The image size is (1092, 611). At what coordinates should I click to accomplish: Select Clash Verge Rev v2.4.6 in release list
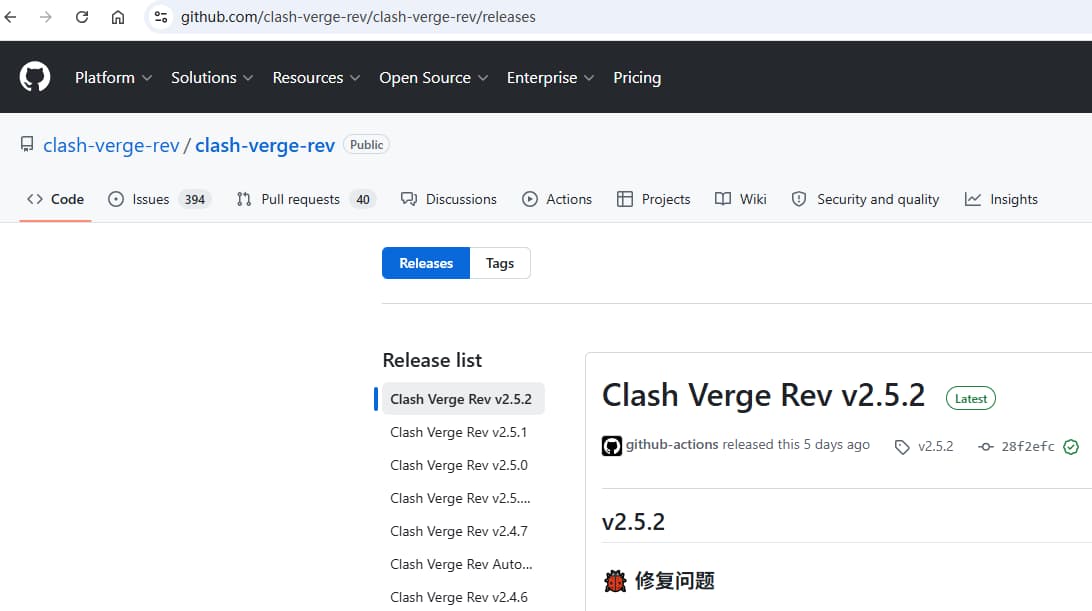click(x=459, y=598)
